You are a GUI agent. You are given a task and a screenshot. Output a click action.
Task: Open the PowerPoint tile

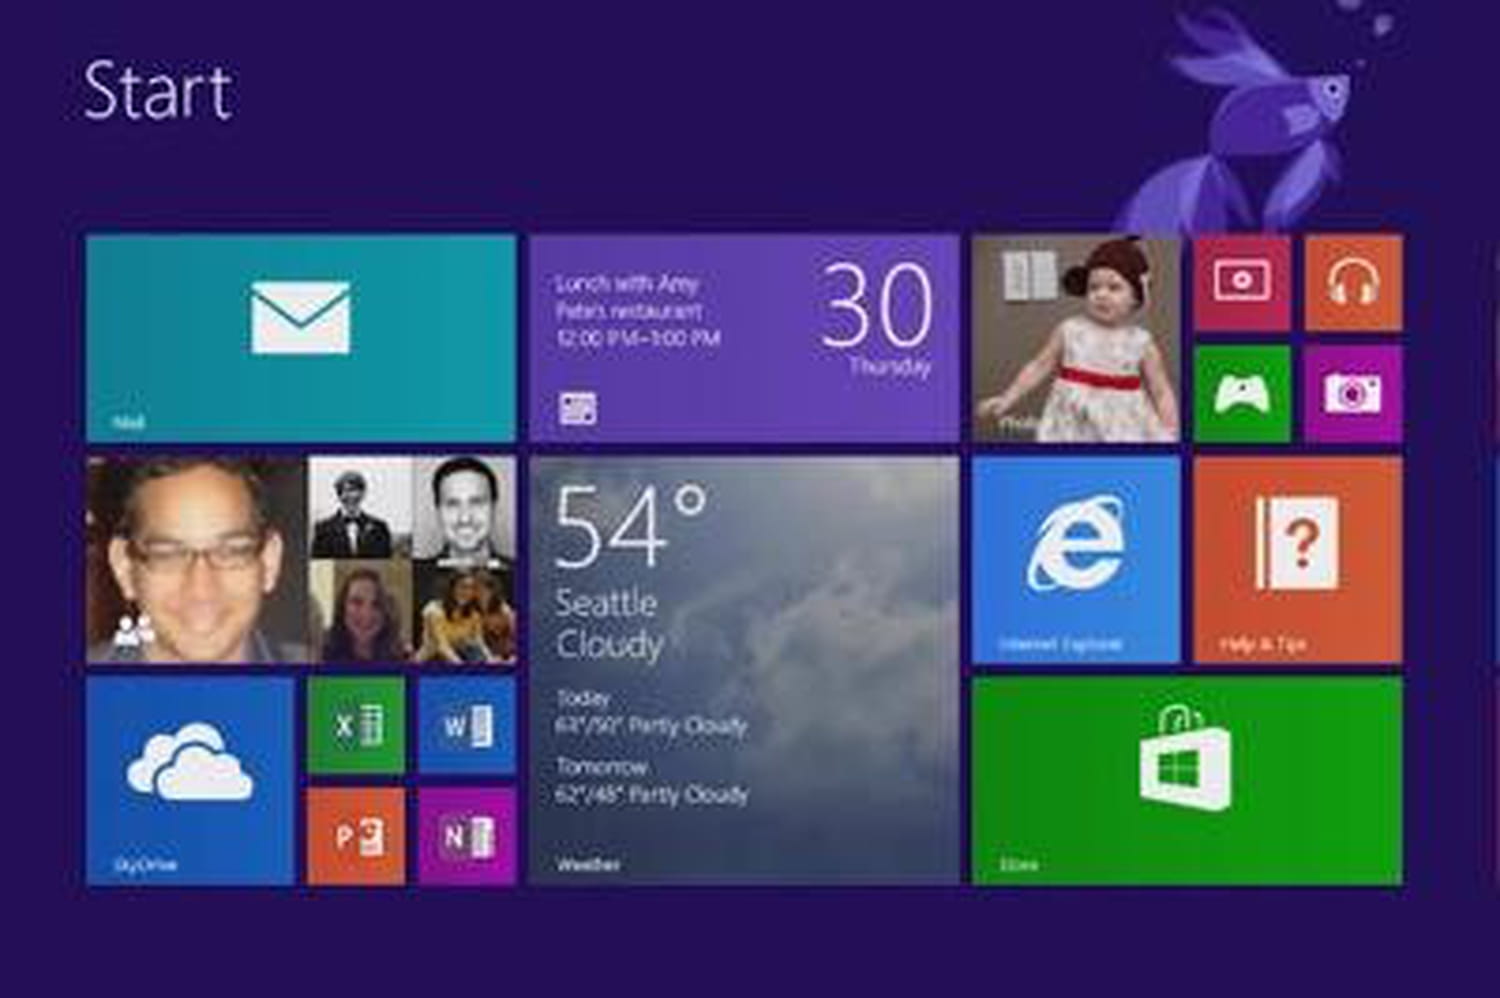pos(356,835)
